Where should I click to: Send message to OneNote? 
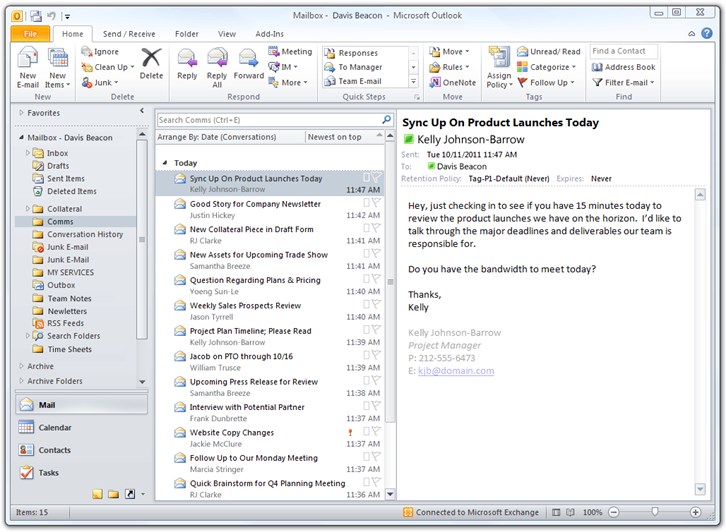coord(452,82)
